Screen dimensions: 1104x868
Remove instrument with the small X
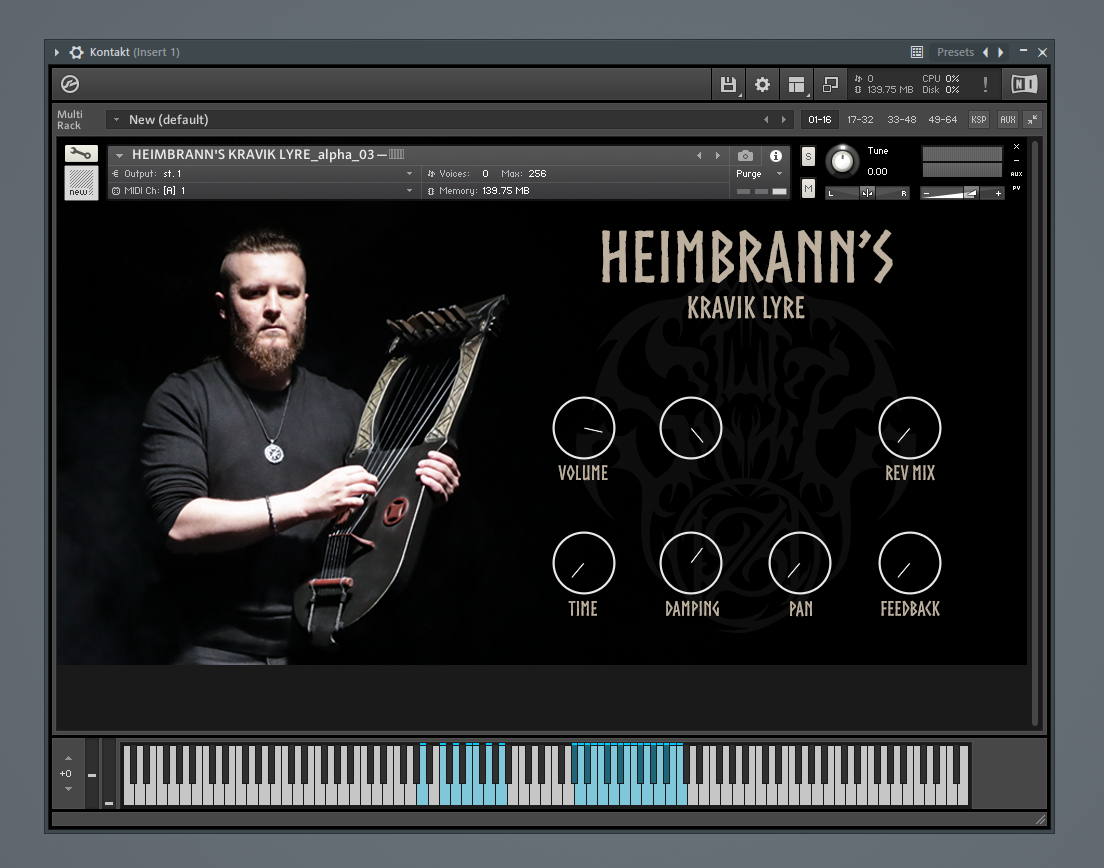coord(1016,146)
